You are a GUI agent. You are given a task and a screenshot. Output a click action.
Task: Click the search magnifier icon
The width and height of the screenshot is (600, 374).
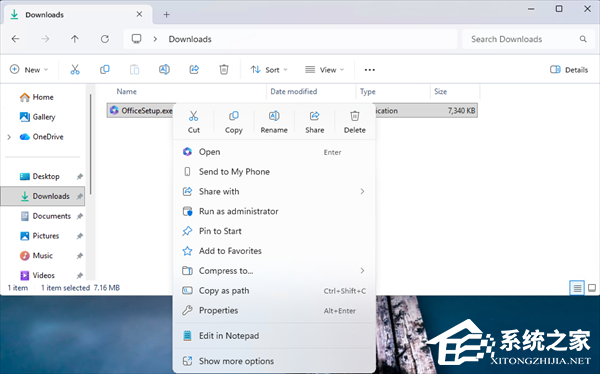pyautogui.click(x=583, y=39)
